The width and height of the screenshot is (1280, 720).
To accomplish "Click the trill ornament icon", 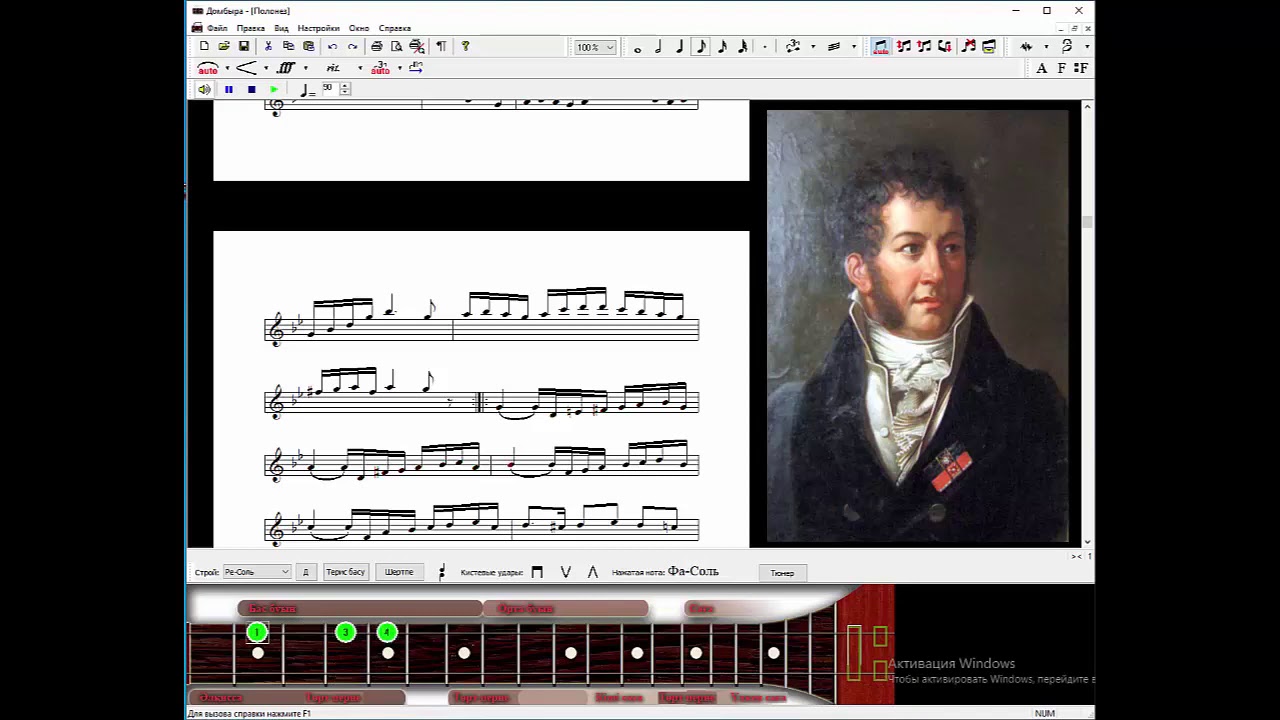I will click(x=1026, y=47).
